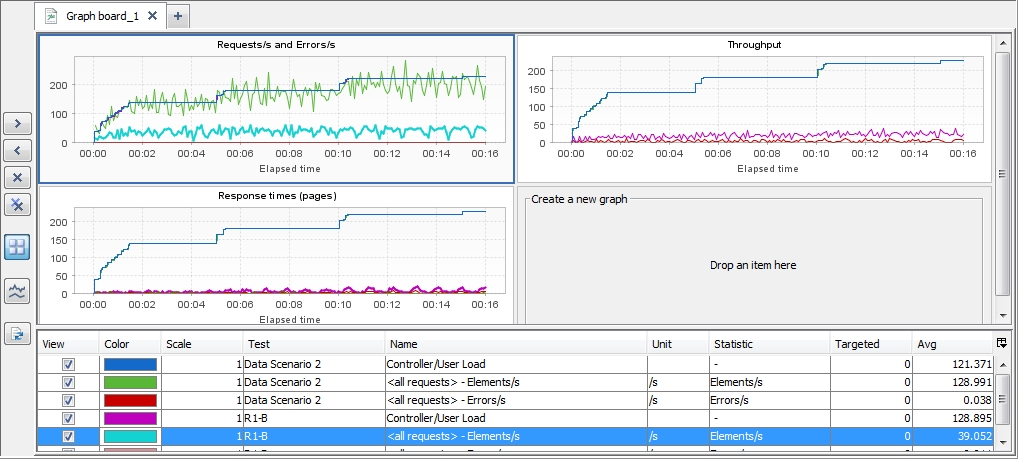The image size is (1020, 460).
Task: Toggle the four-square grid layout button
Action: [x=17, y=247]
